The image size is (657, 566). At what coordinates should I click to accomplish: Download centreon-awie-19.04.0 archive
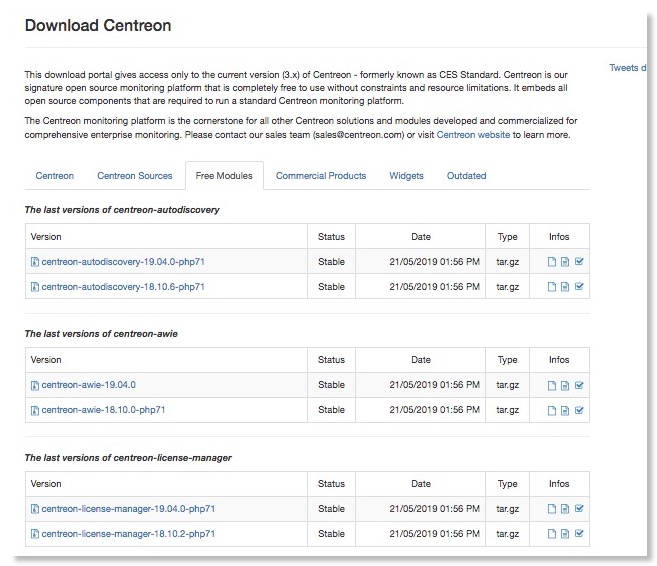click(88, 385)
